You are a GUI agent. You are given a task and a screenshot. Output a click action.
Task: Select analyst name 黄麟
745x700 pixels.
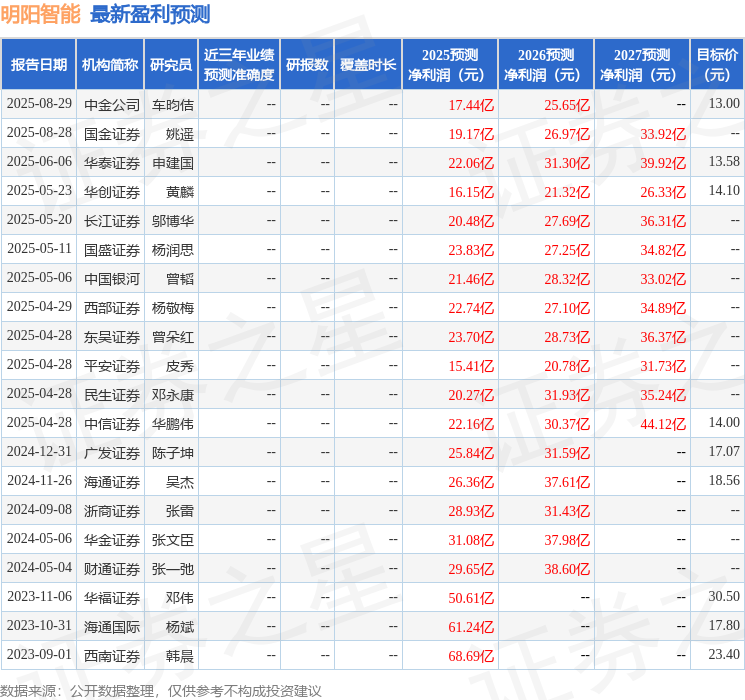[x=180, y=192]
